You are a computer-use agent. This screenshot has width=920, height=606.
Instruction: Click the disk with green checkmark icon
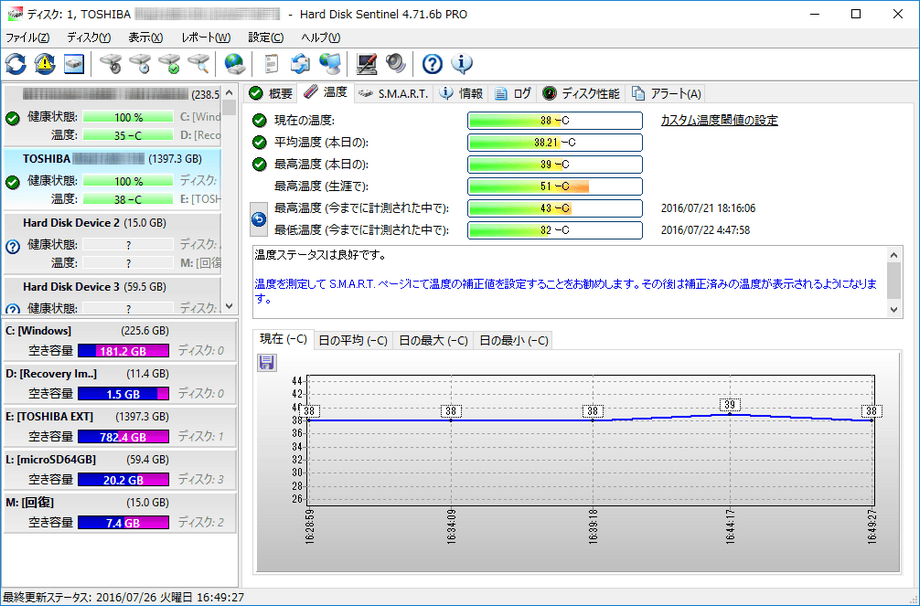tap(170, 63)
